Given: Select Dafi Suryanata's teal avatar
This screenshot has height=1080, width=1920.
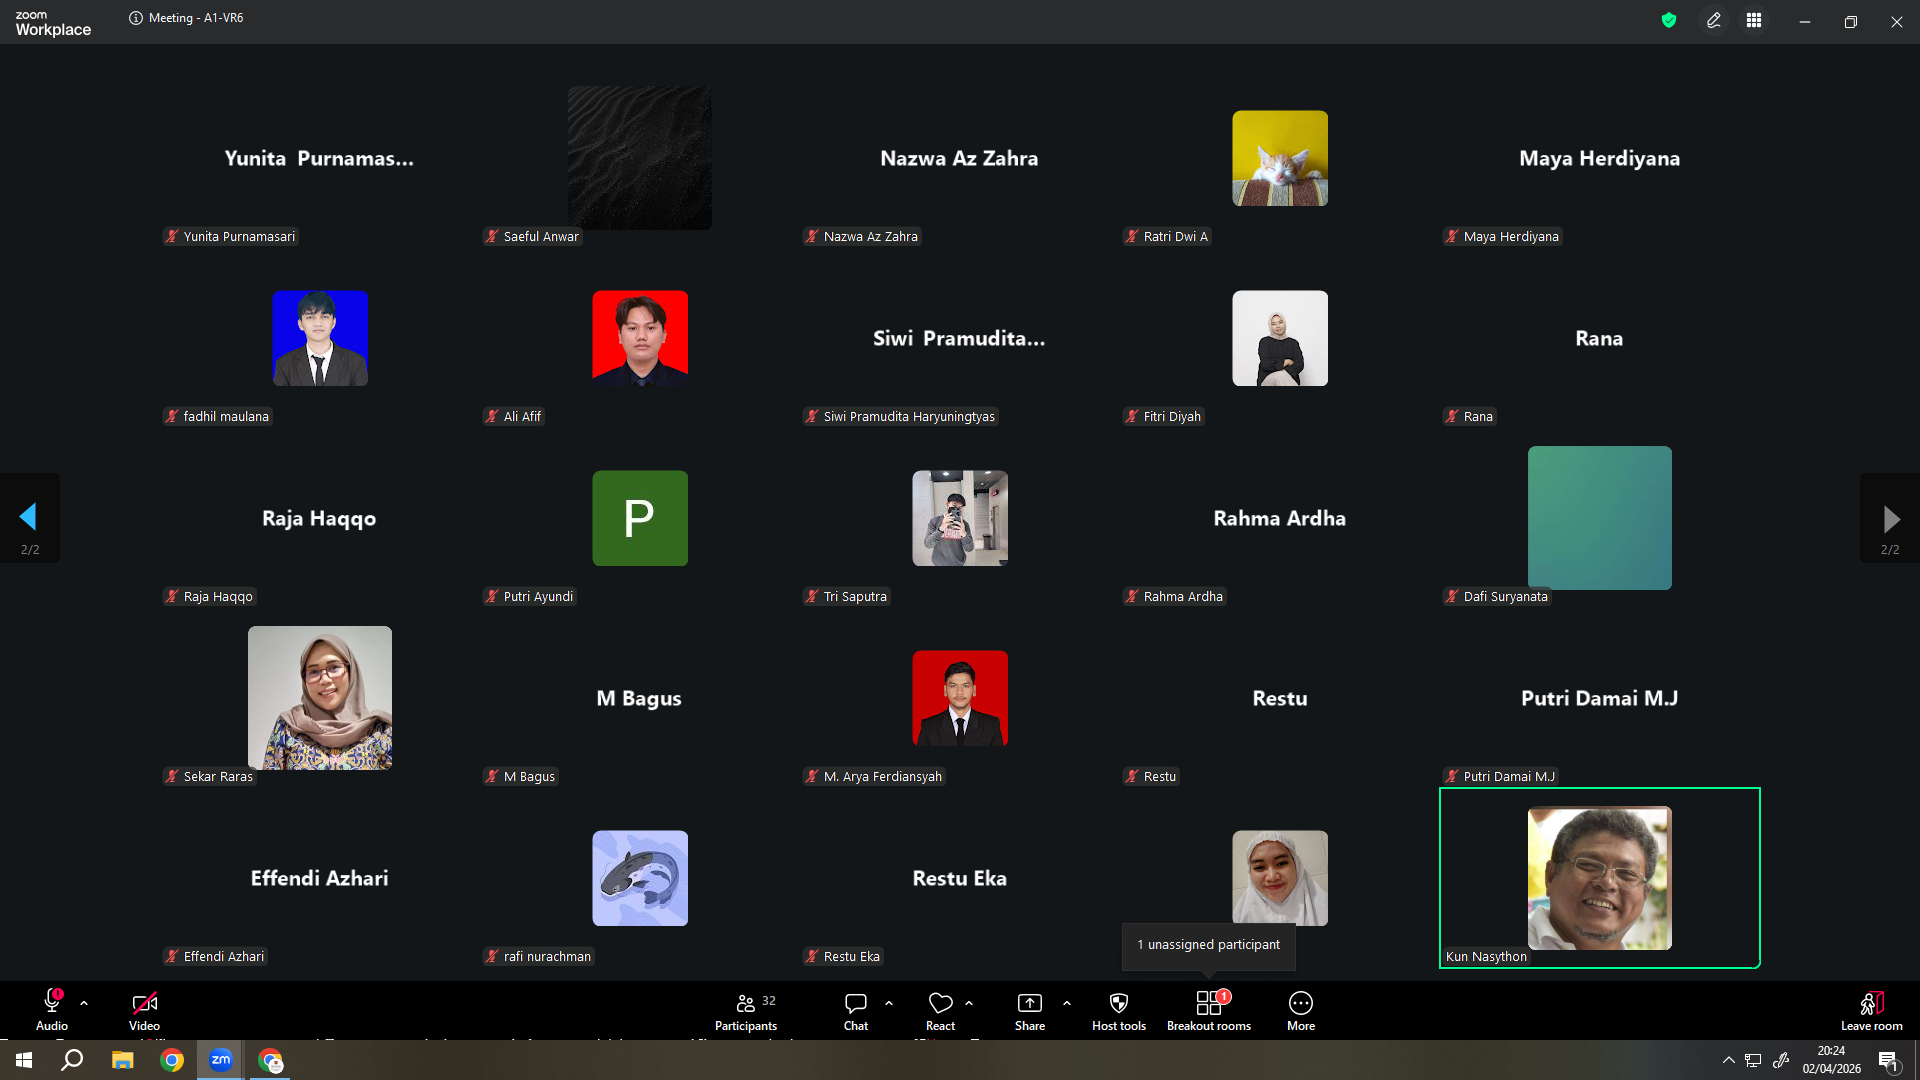Looking at the screenshot, I should coord(1600,518).
